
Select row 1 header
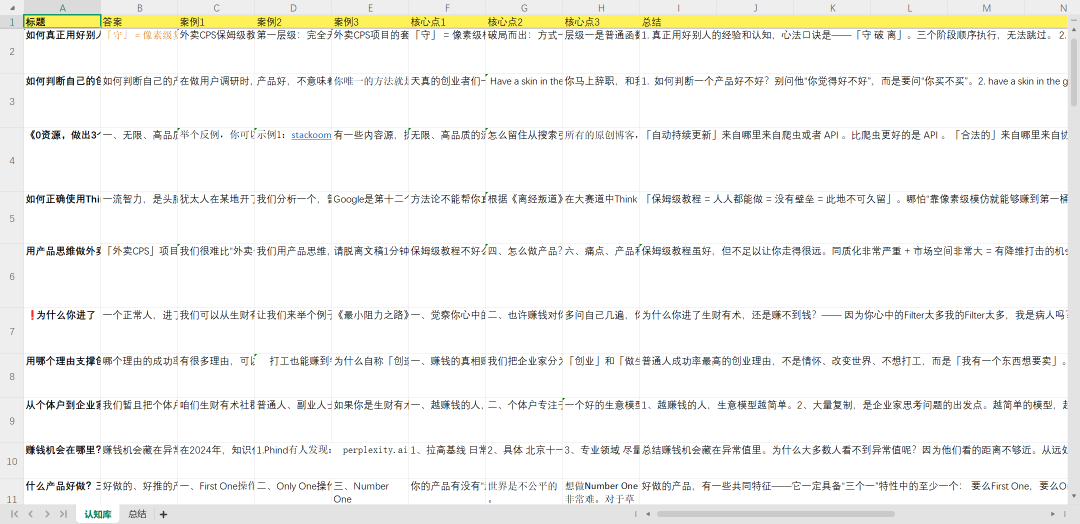click(x=12, y=21)
